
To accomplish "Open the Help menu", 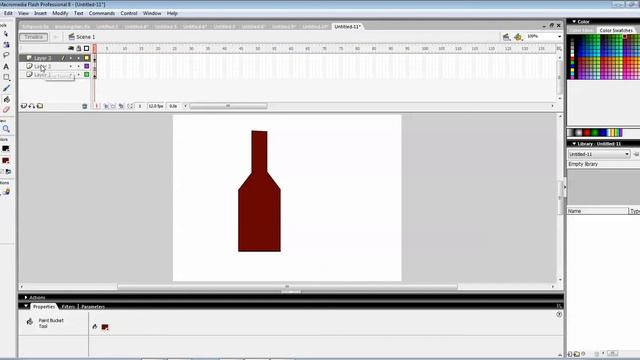I will click(x=172, y=13).
